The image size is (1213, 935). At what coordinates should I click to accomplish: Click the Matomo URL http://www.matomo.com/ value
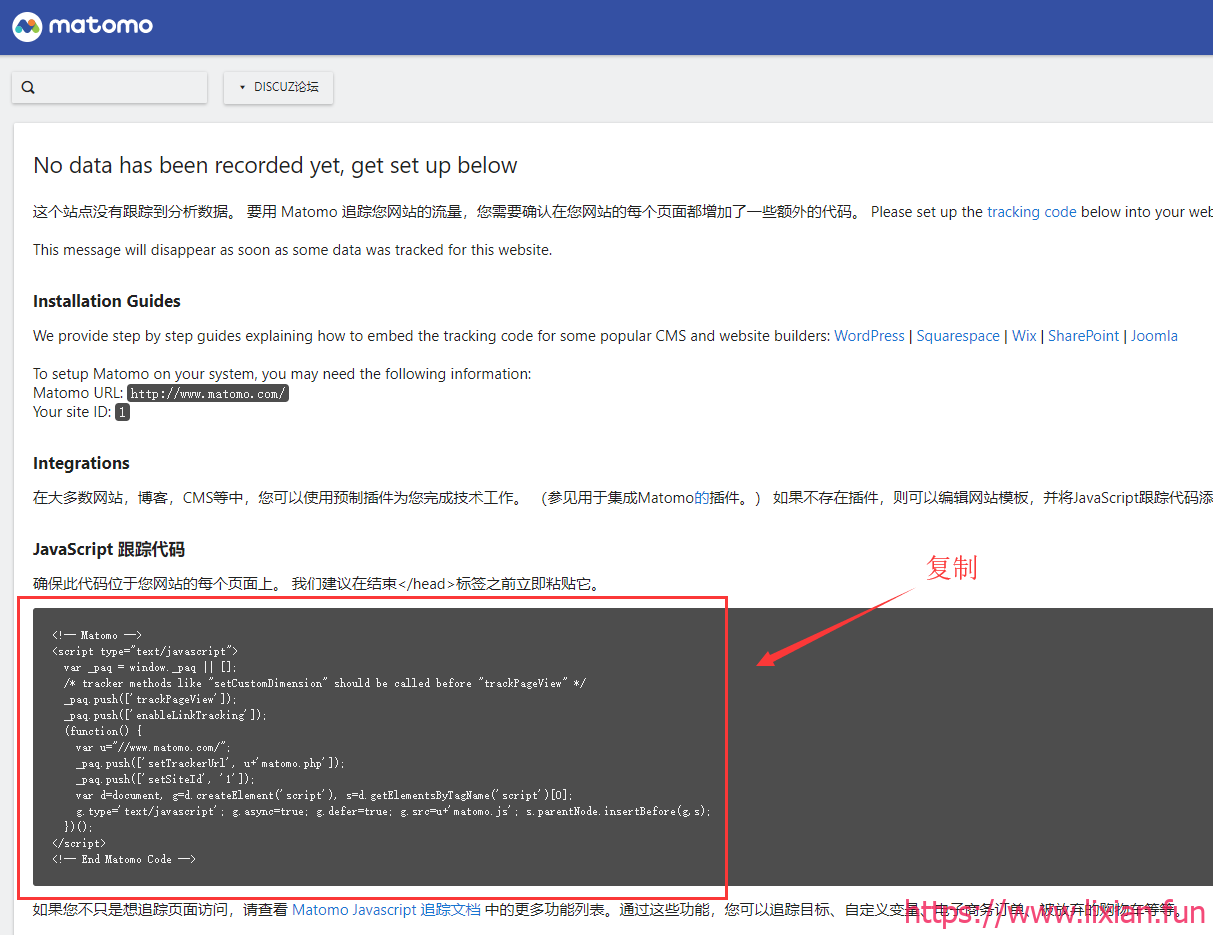[x=208, y=393]
